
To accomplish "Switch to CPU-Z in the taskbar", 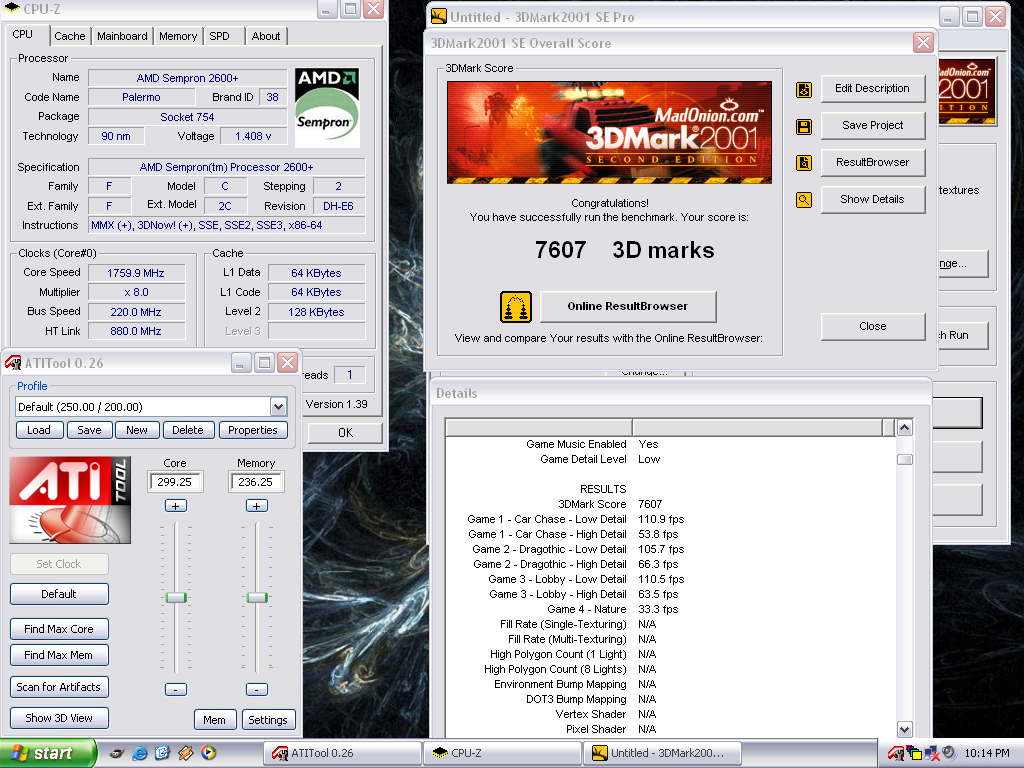I will click(x=503, y=753).
